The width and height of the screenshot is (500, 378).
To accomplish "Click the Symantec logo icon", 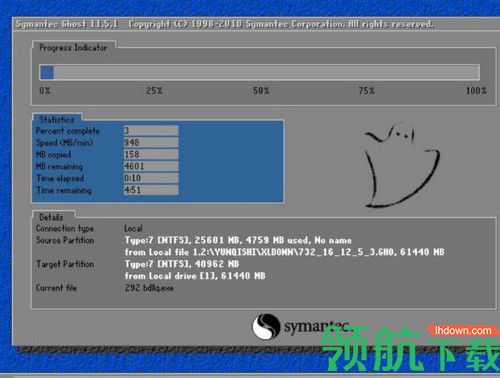I will point(266,326).
